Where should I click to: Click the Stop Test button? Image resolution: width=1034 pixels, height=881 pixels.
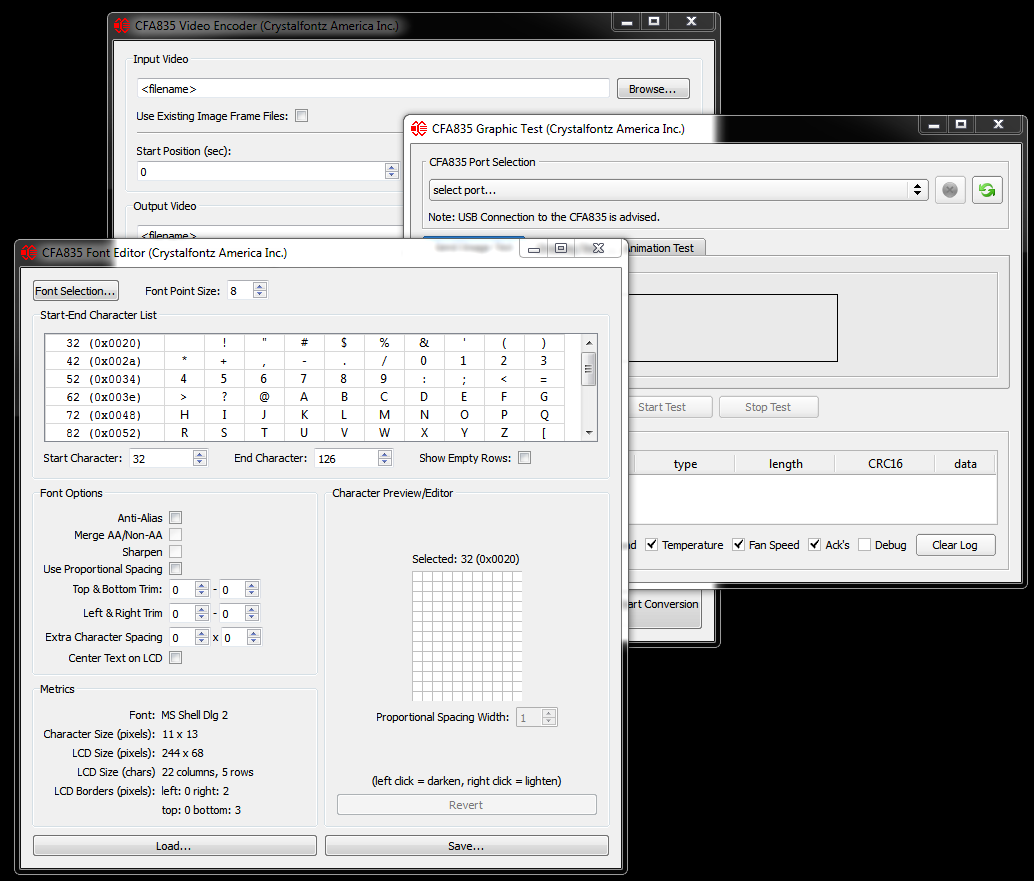point(768,407)
